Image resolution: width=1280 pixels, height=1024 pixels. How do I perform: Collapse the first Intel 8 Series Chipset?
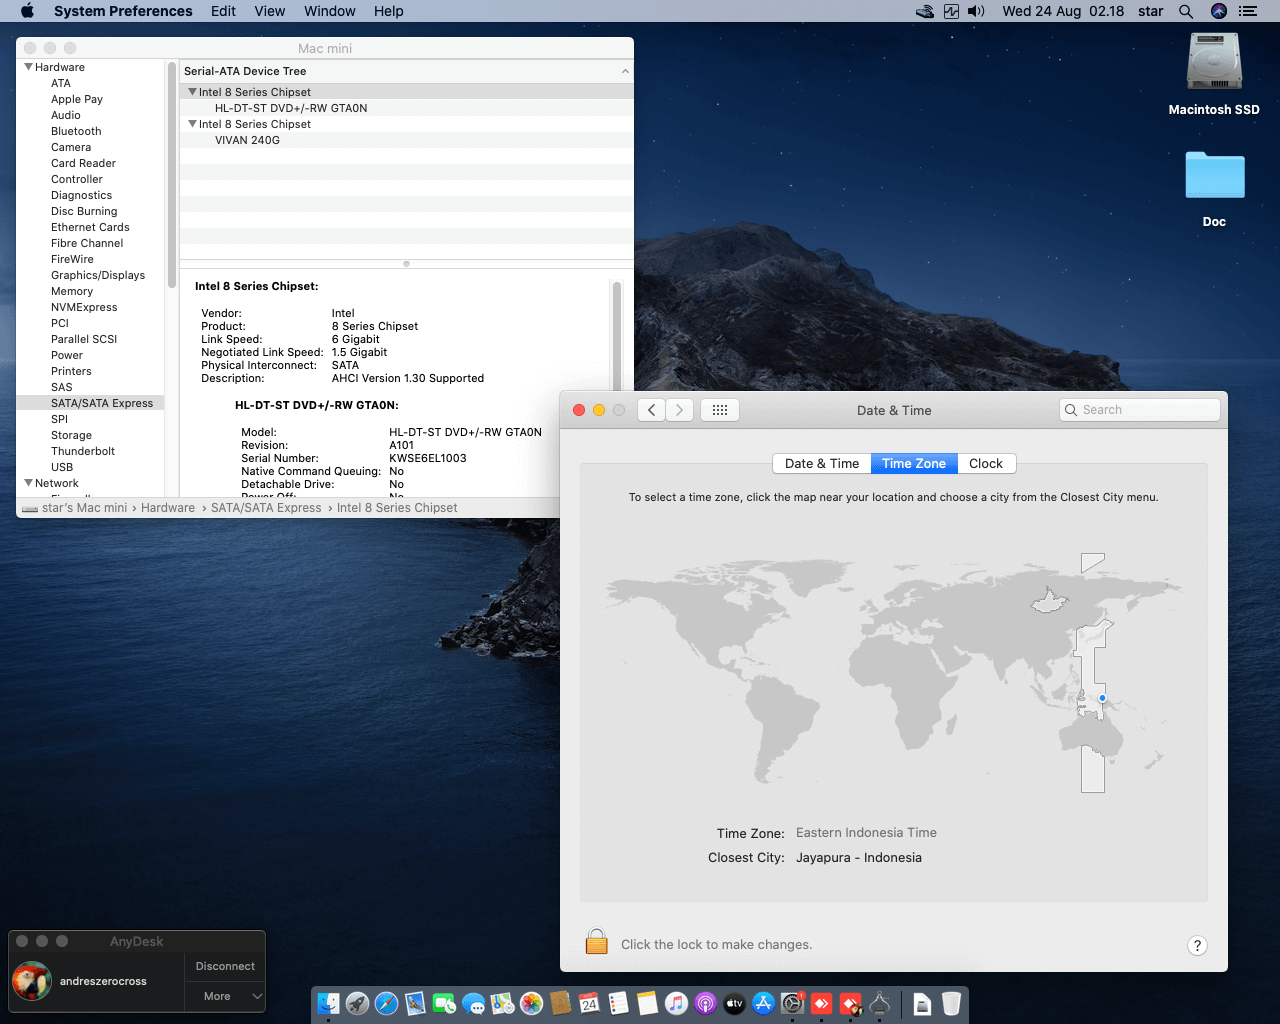[193, 92]
